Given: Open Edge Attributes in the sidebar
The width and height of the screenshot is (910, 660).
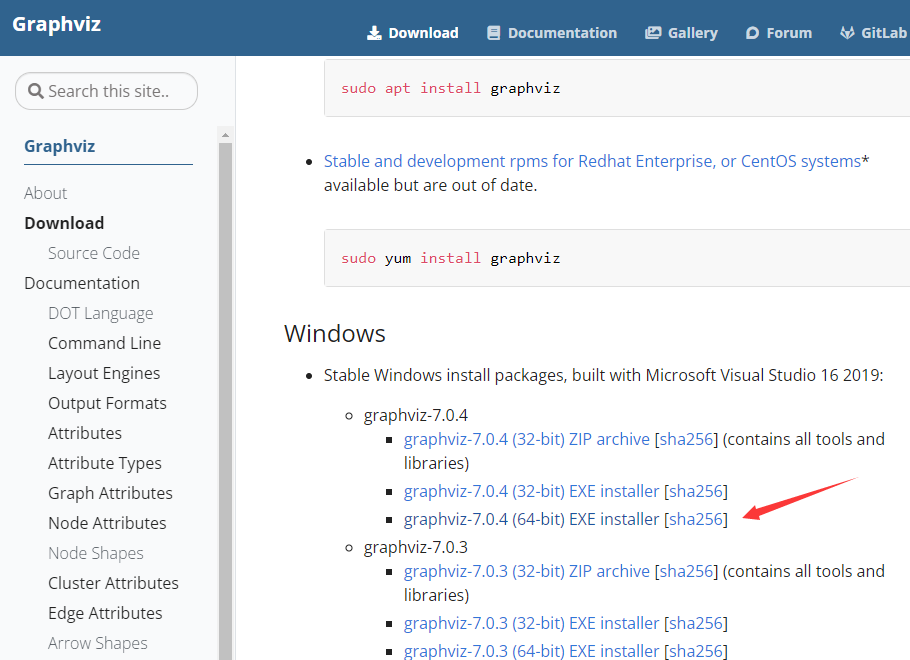Looking at the screenshot, I should click(105, 614).
